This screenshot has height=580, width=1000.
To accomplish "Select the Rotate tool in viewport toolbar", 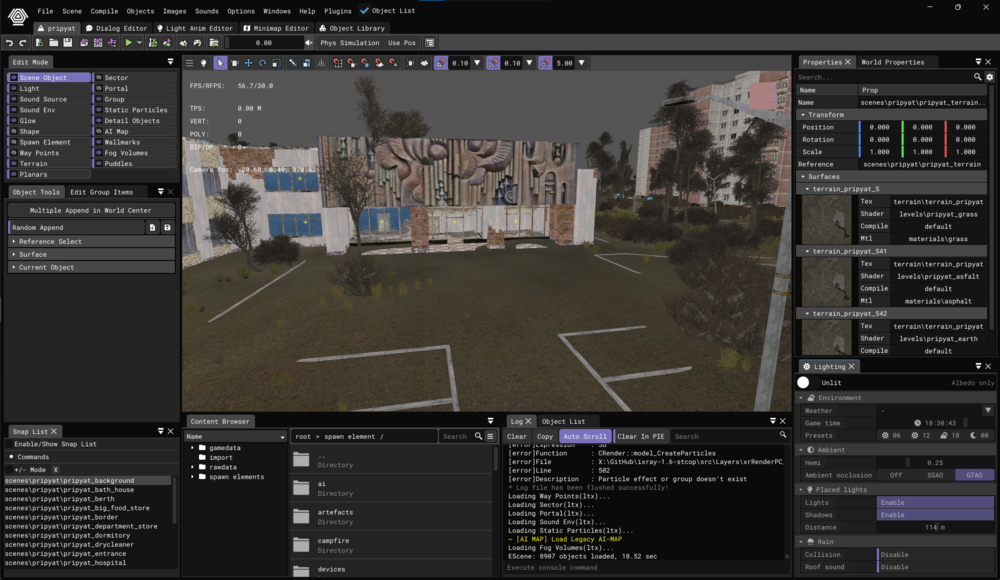I will (x=262, y=63).
